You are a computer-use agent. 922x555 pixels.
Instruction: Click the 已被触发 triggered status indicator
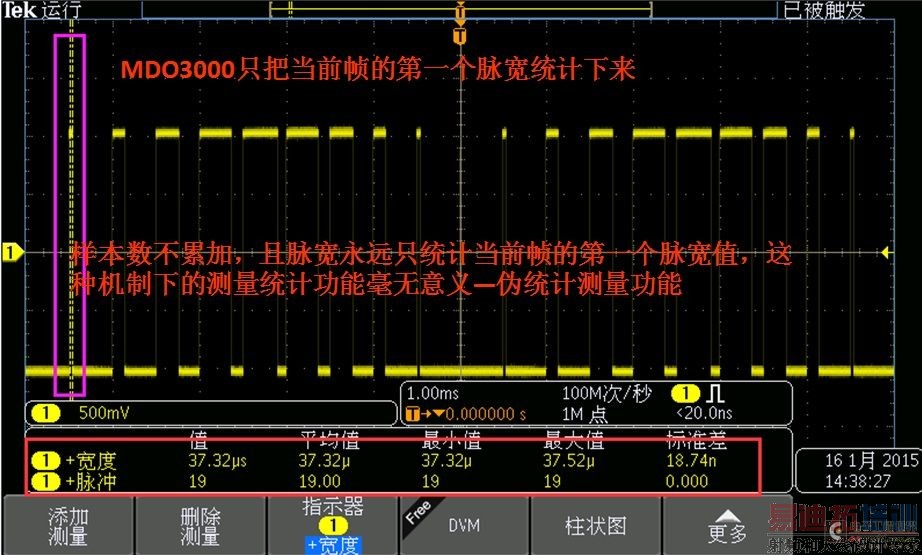(823, 9)
